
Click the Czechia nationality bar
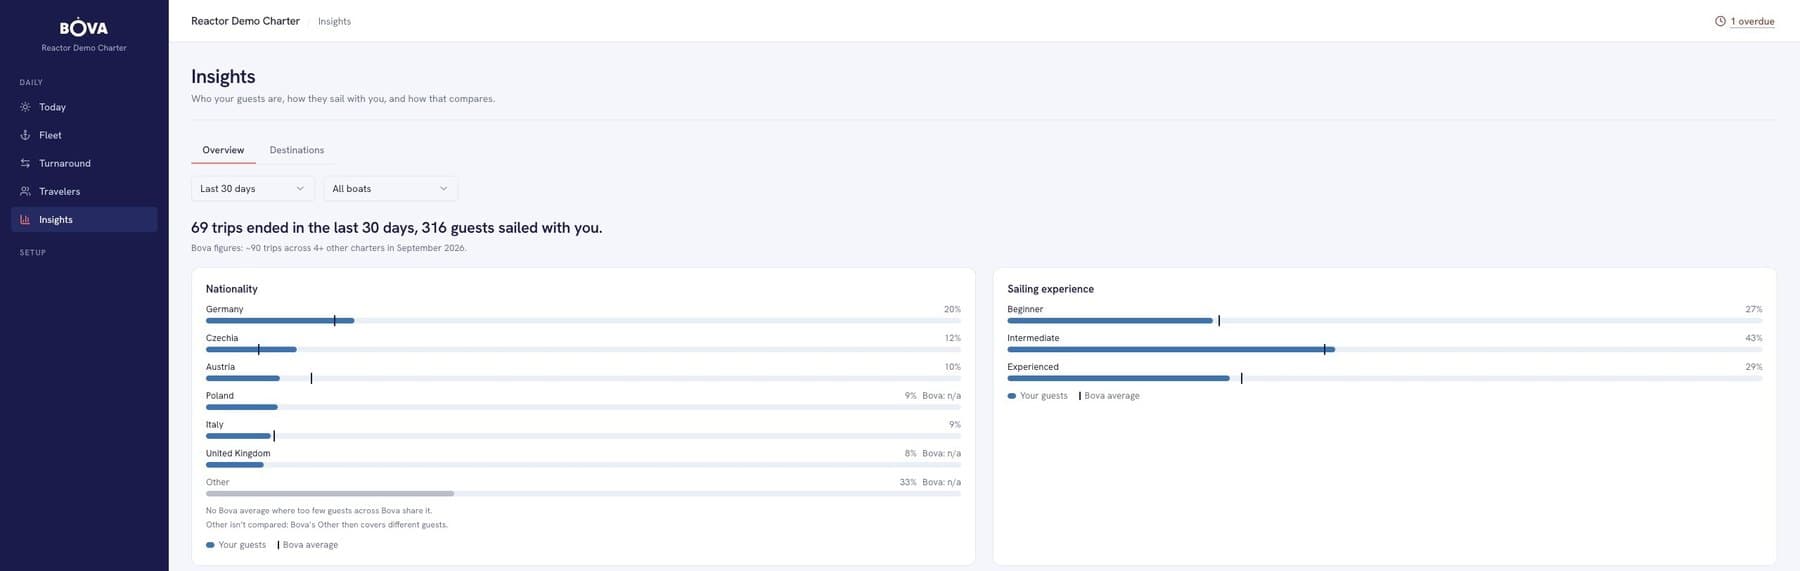(251, 350)
